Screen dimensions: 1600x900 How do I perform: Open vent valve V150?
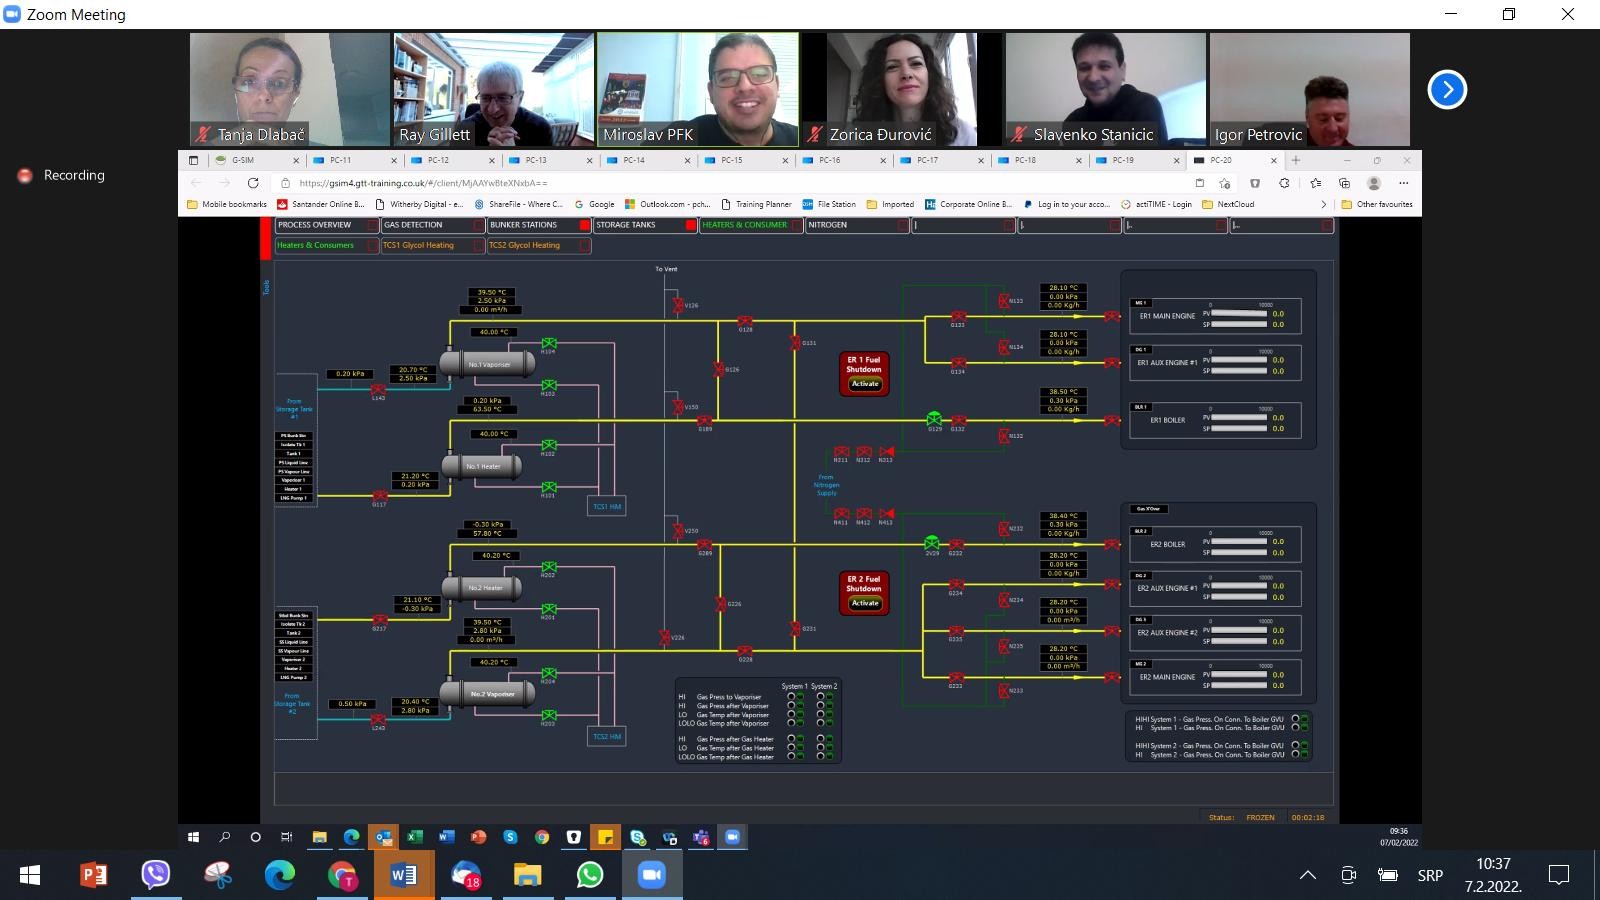(679, 407)
